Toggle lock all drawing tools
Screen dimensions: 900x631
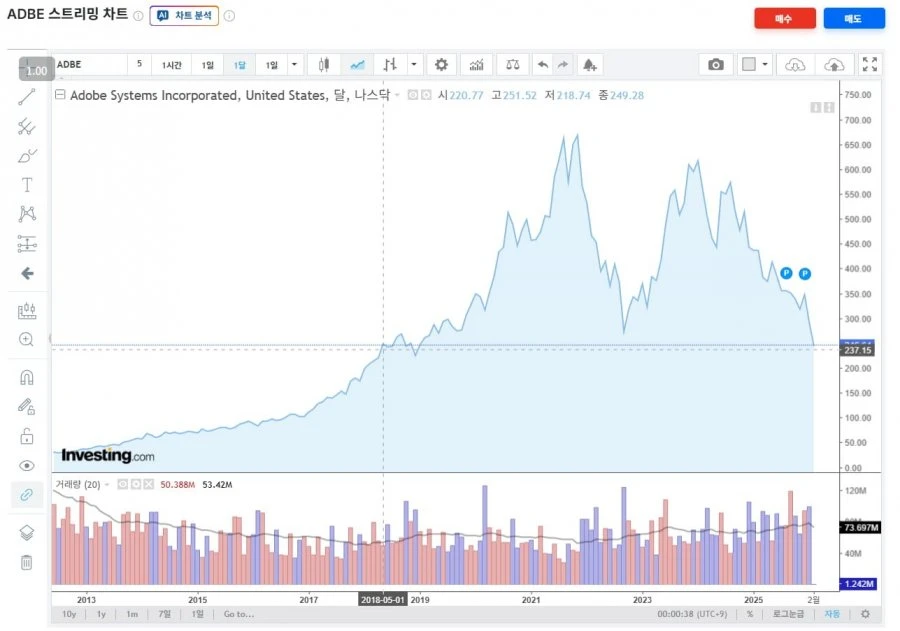tap(26, 436)
